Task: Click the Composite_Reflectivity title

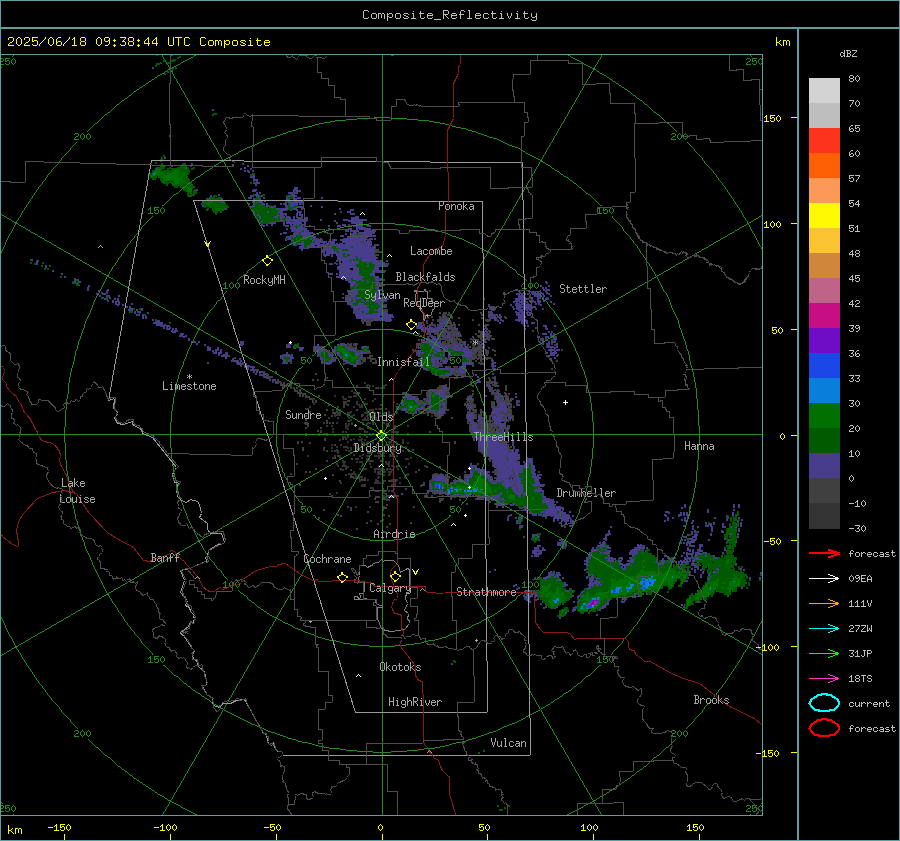Action: click(449, 15)
